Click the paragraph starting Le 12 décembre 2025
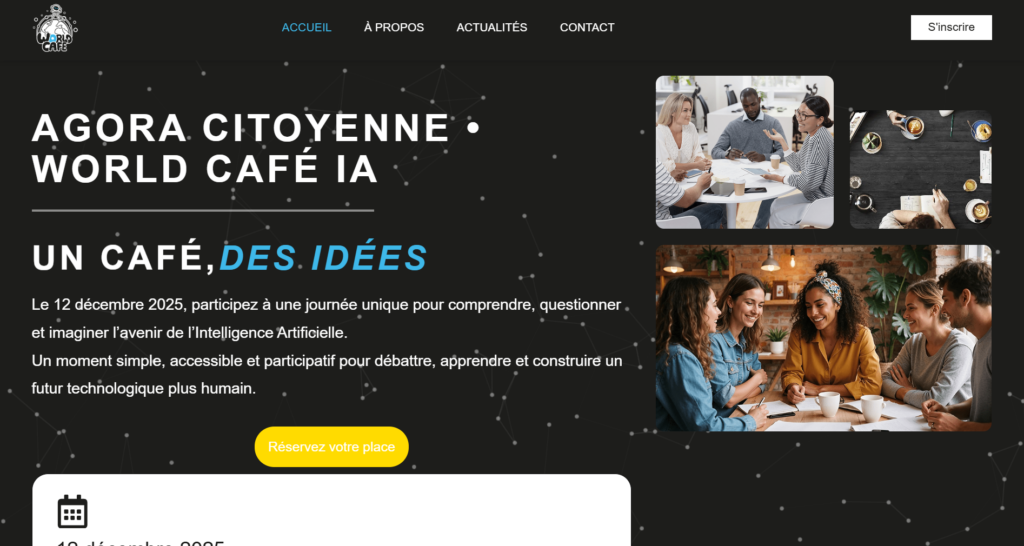1024x546 pixels. tap(327, 319)
